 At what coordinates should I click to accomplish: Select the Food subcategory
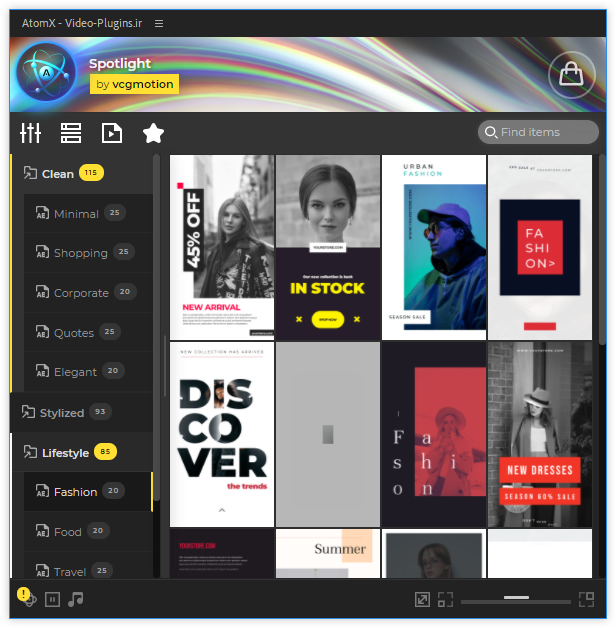(88, 531)
